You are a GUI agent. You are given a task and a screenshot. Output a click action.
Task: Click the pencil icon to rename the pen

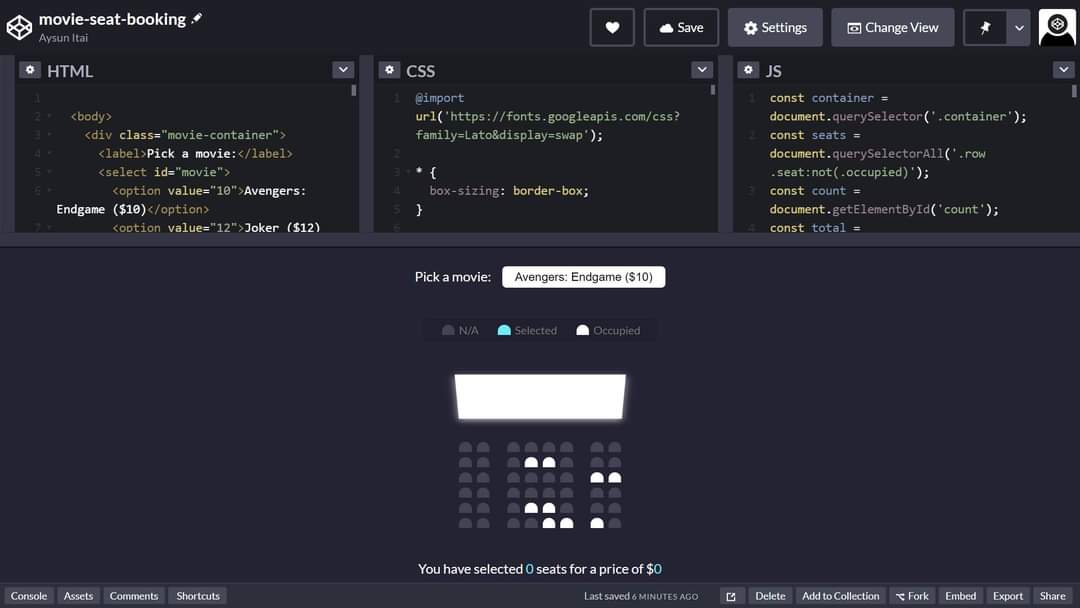[196, 16]
